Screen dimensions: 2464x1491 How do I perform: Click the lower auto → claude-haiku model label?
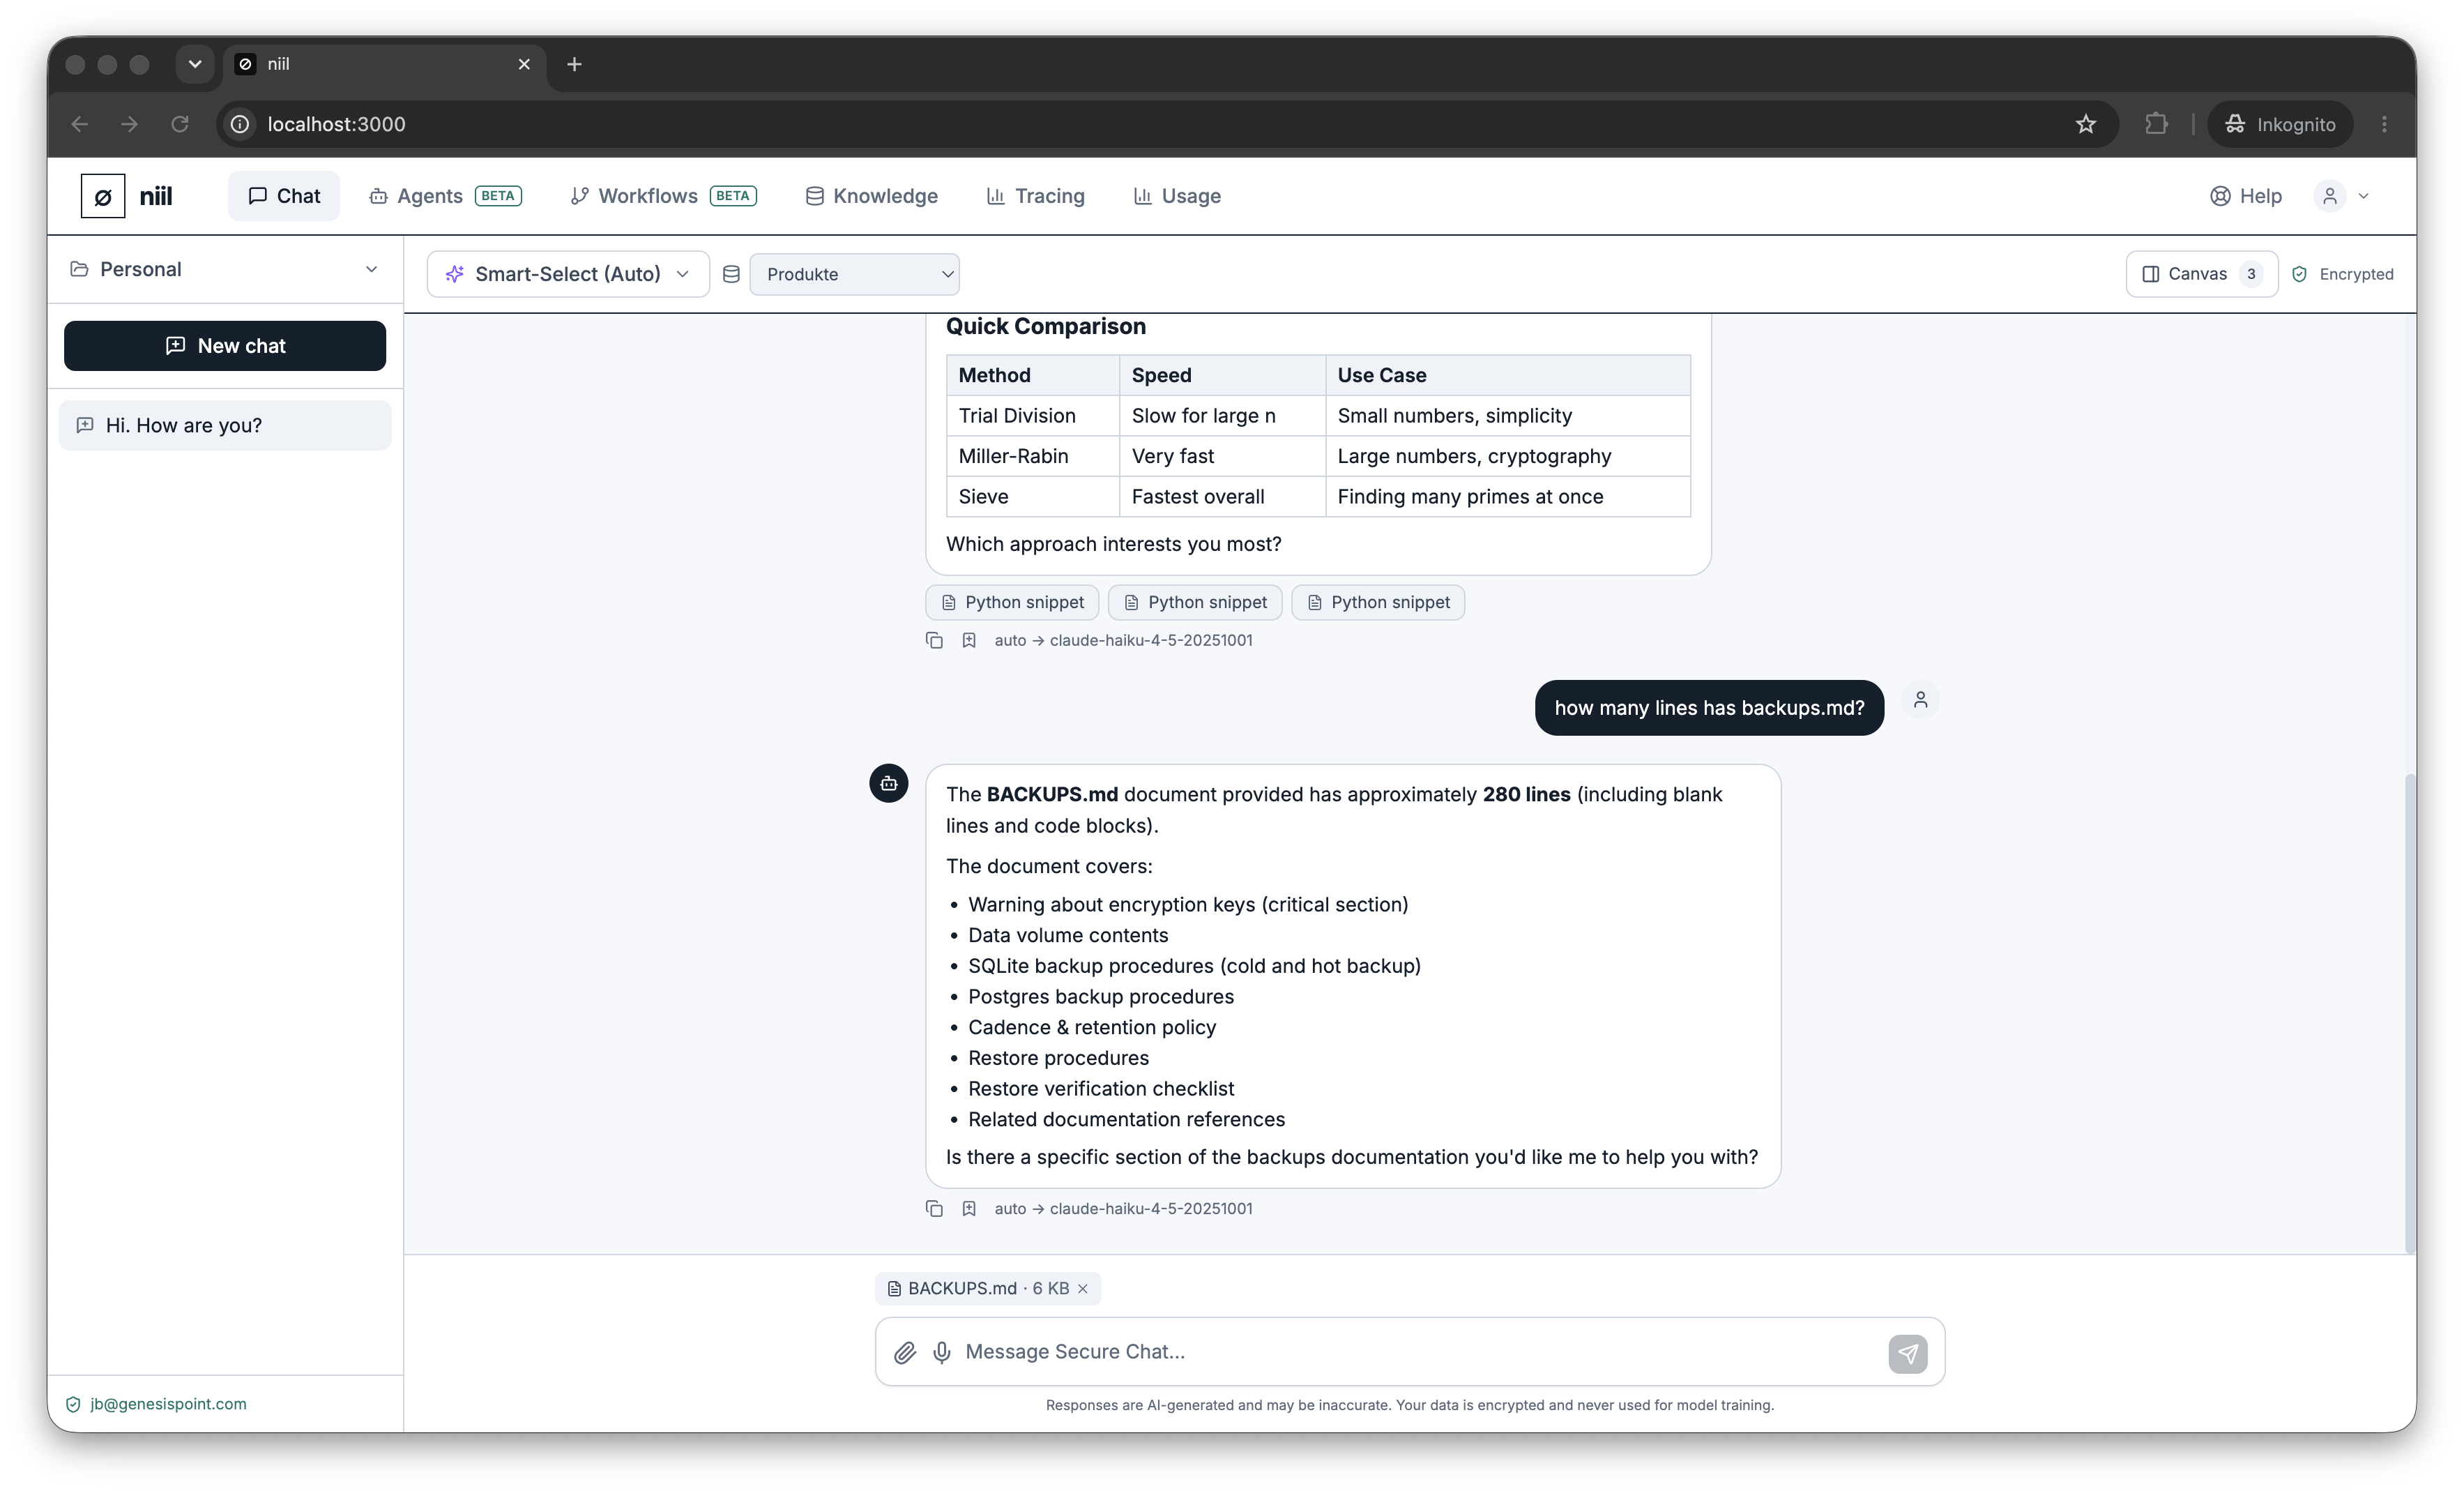point(1123,1208)
